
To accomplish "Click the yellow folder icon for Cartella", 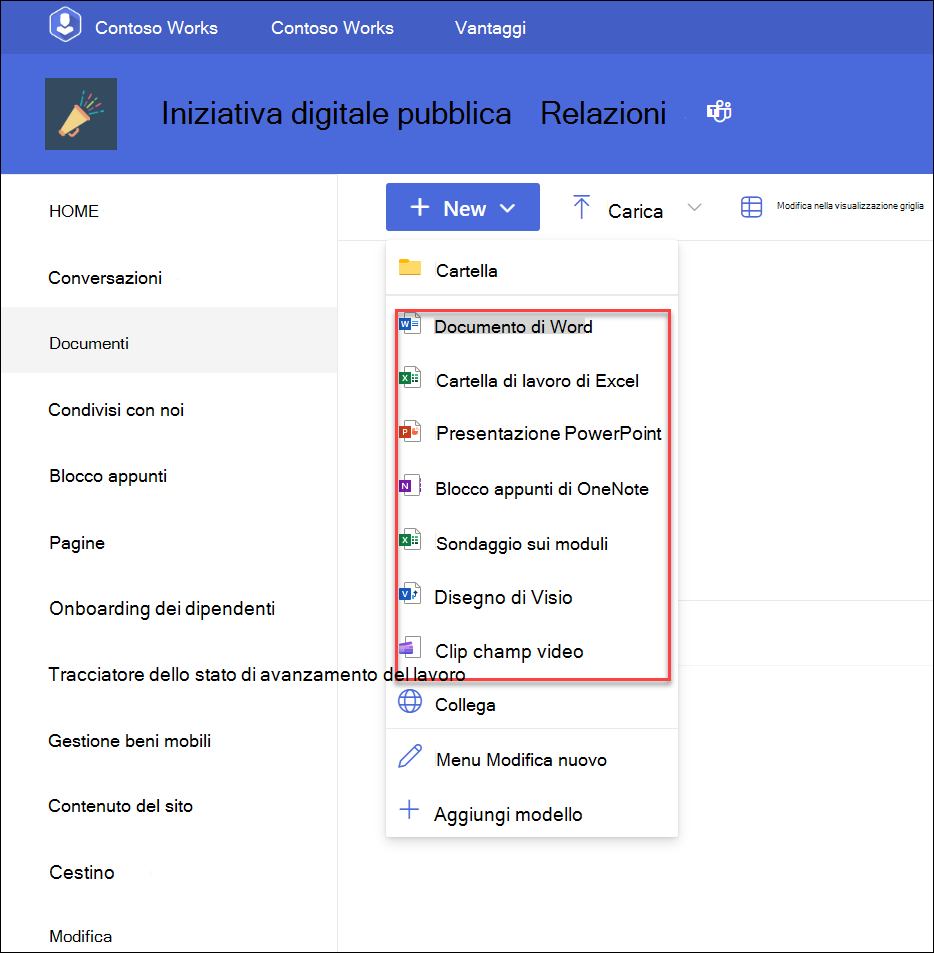I will (x=410, y=267).
